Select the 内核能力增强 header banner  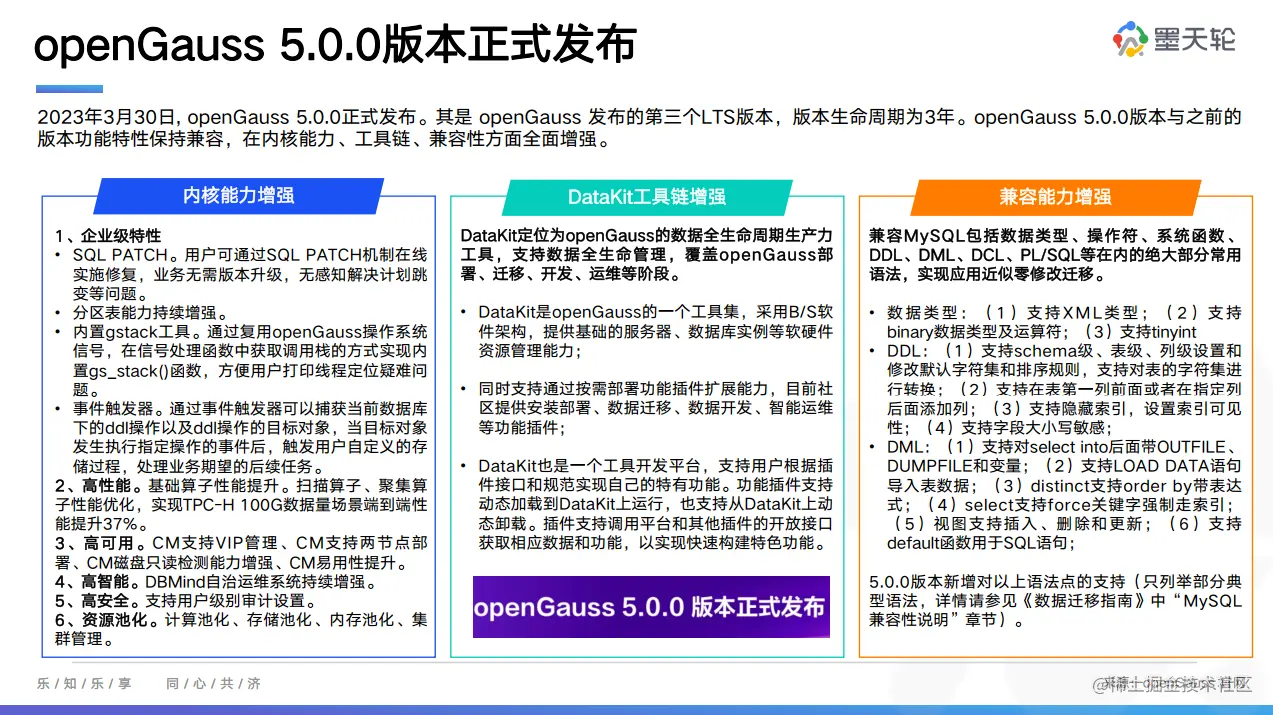tap(238, 197)
